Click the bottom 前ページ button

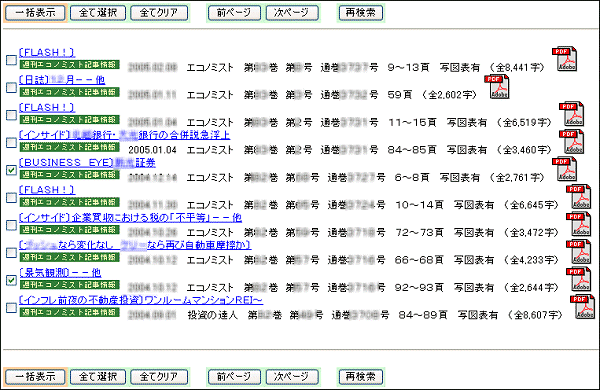pyautogui.click(x=234, y=376)
